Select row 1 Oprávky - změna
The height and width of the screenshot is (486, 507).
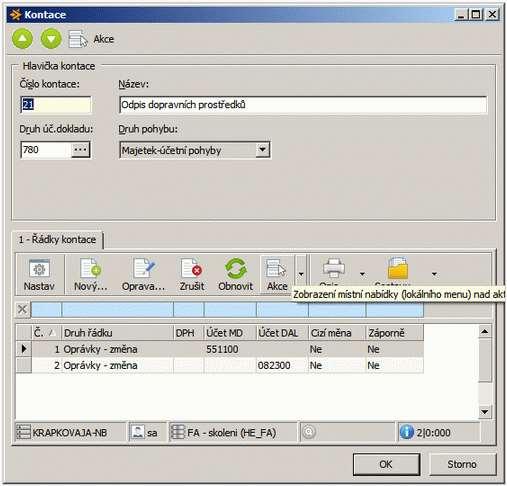[x=220, y=349]
